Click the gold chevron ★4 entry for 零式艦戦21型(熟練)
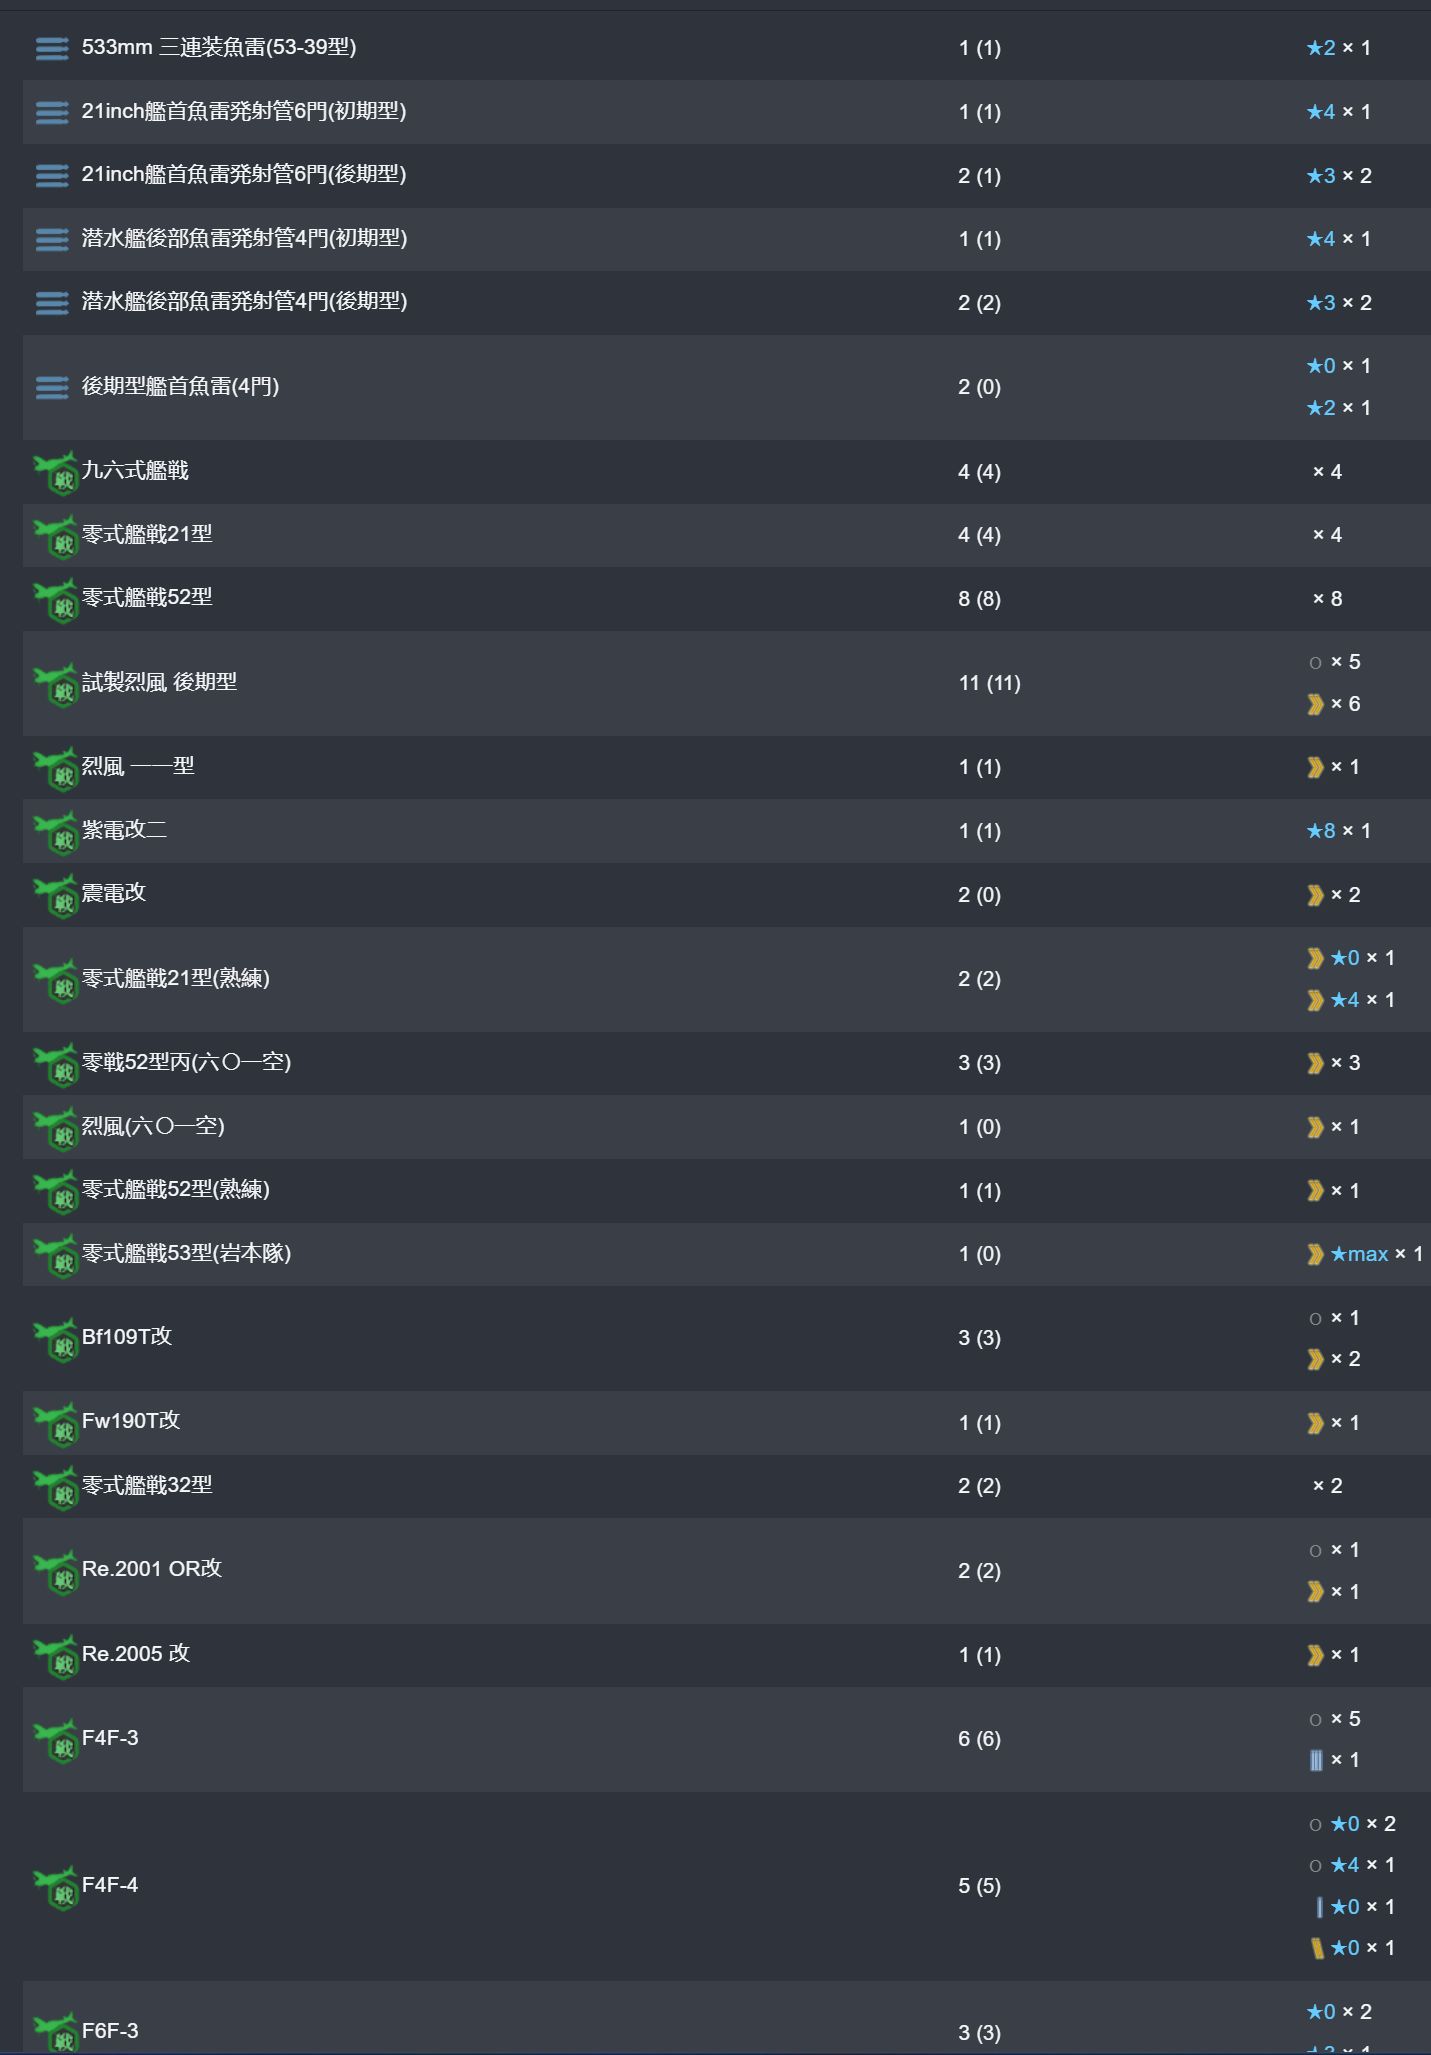 pyautogui.click(x=1351, y=1000)
